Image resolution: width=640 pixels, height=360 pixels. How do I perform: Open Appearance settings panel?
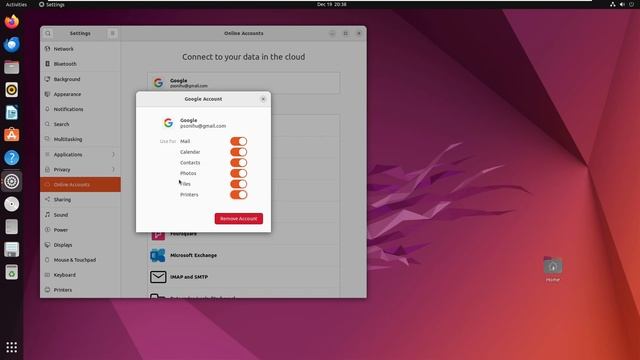pyautogui.click(x=80, y=94)
